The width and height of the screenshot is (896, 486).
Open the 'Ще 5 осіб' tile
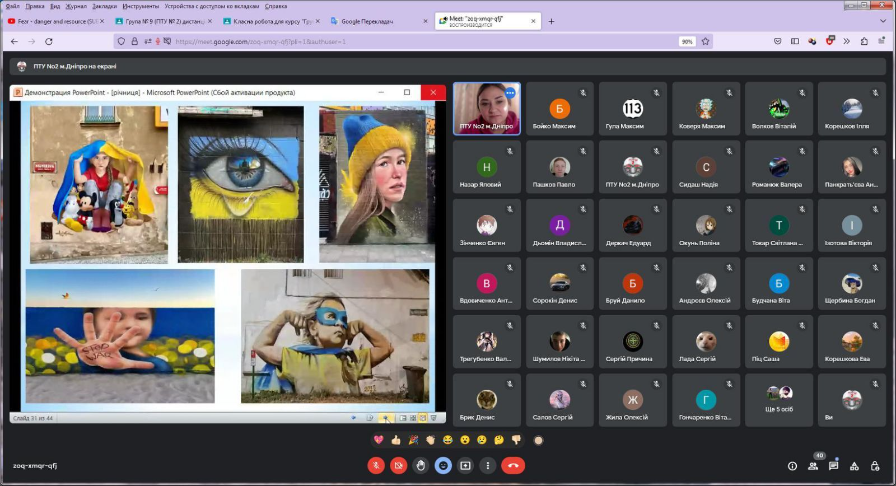[x=779, y=400]
